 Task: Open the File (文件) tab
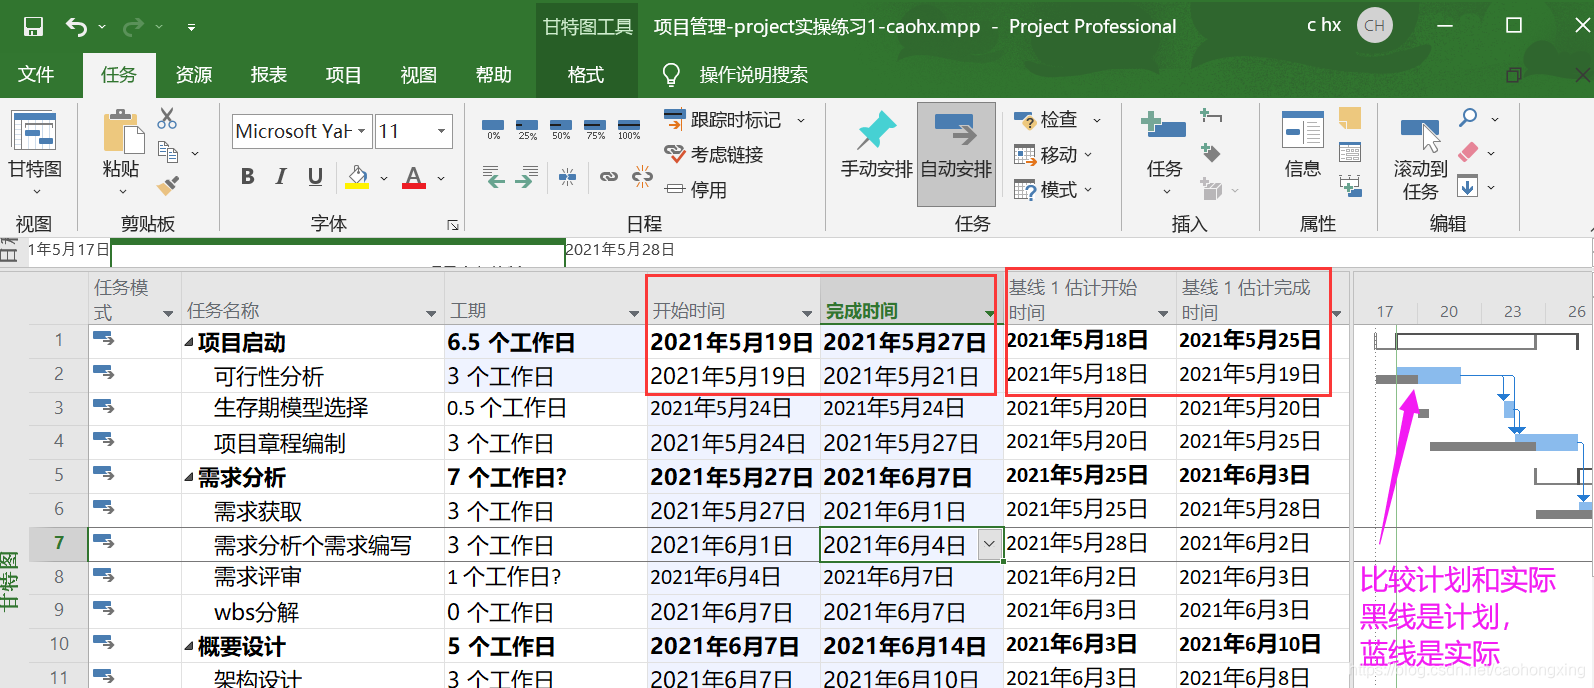[36, 75]
